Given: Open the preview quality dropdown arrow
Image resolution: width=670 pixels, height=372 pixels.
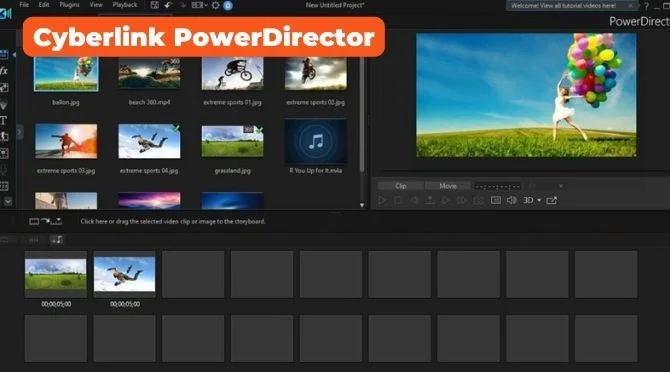Looking at the screenshot, I should point(561,186).
